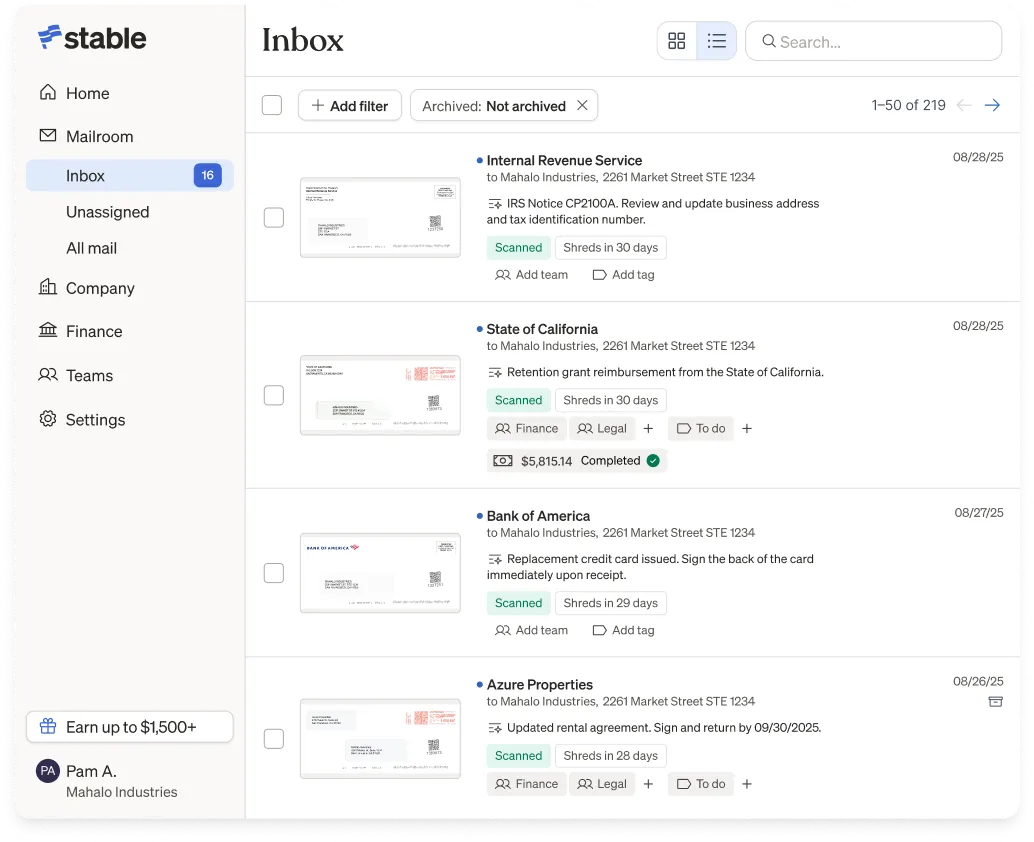The width and height of the screenshot is (1034, 842).
Task: Click the Settings gear icon
Action: [48, 419]
